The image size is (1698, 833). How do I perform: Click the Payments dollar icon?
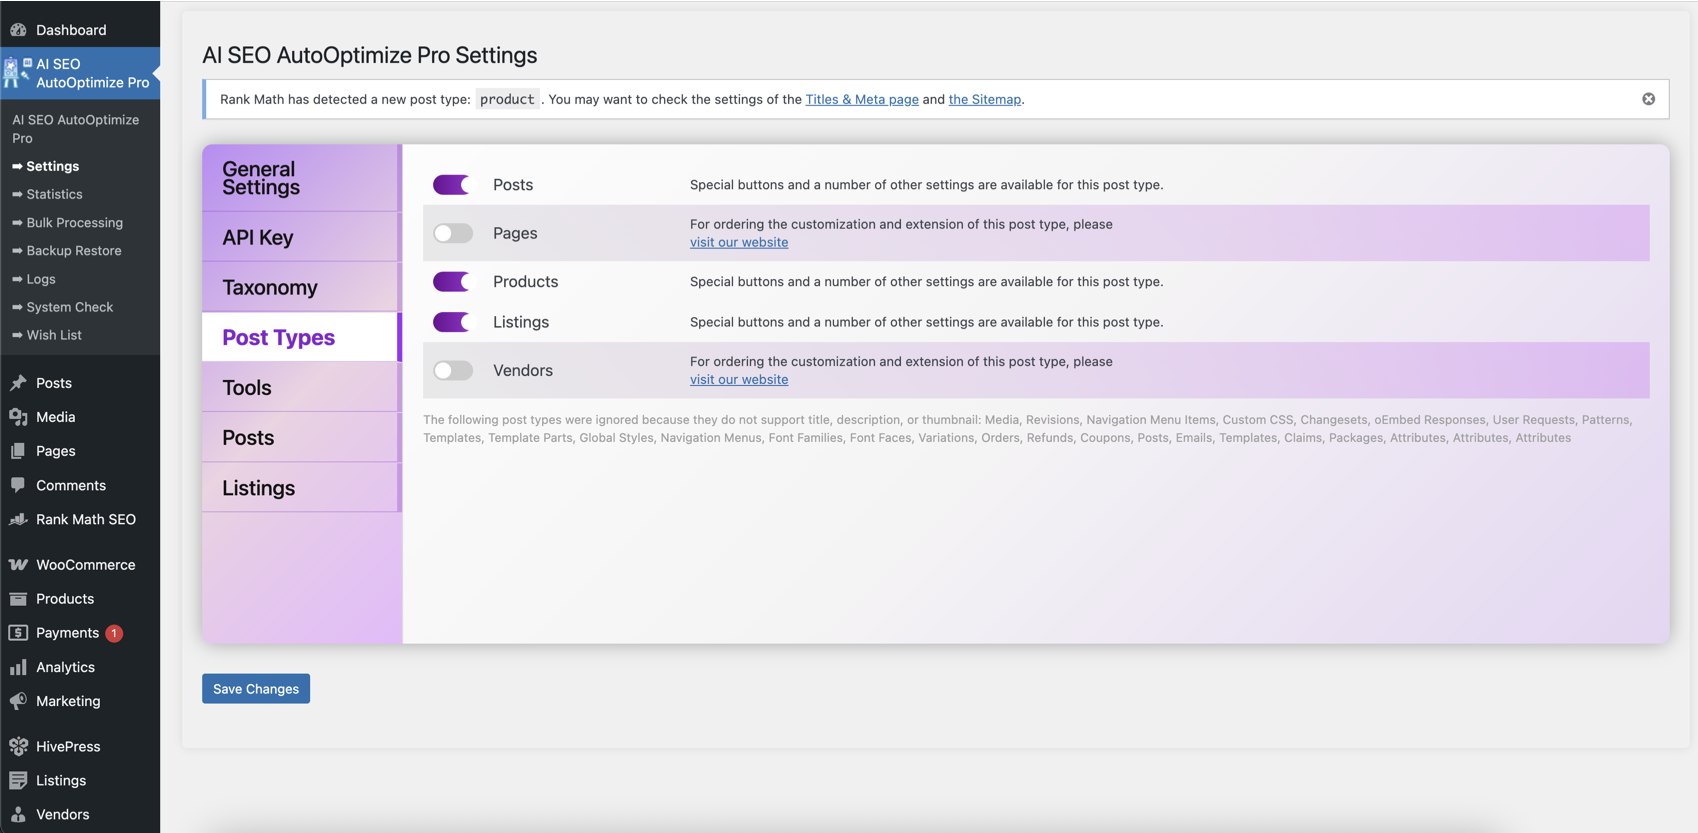pos(18,633)
